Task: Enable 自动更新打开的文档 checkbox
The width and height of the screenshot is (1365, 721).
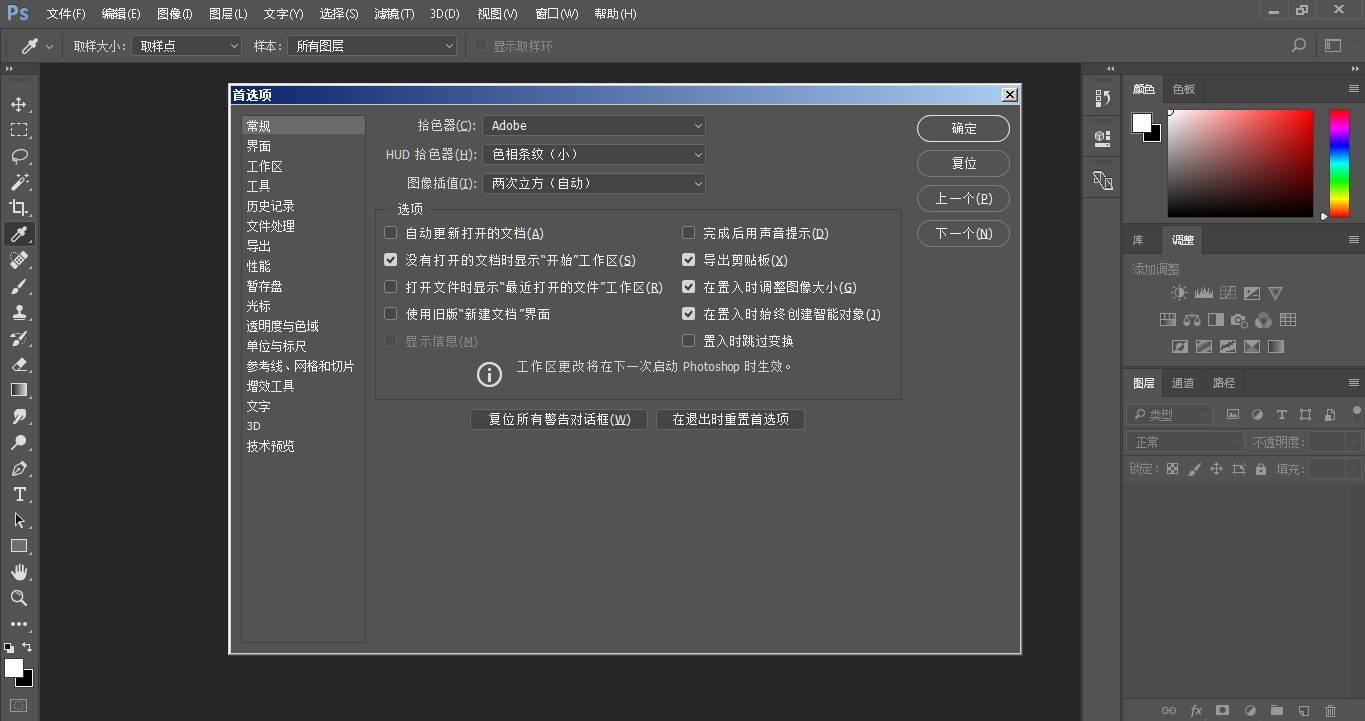Action: pyautogui.click(x=391, y=233)
